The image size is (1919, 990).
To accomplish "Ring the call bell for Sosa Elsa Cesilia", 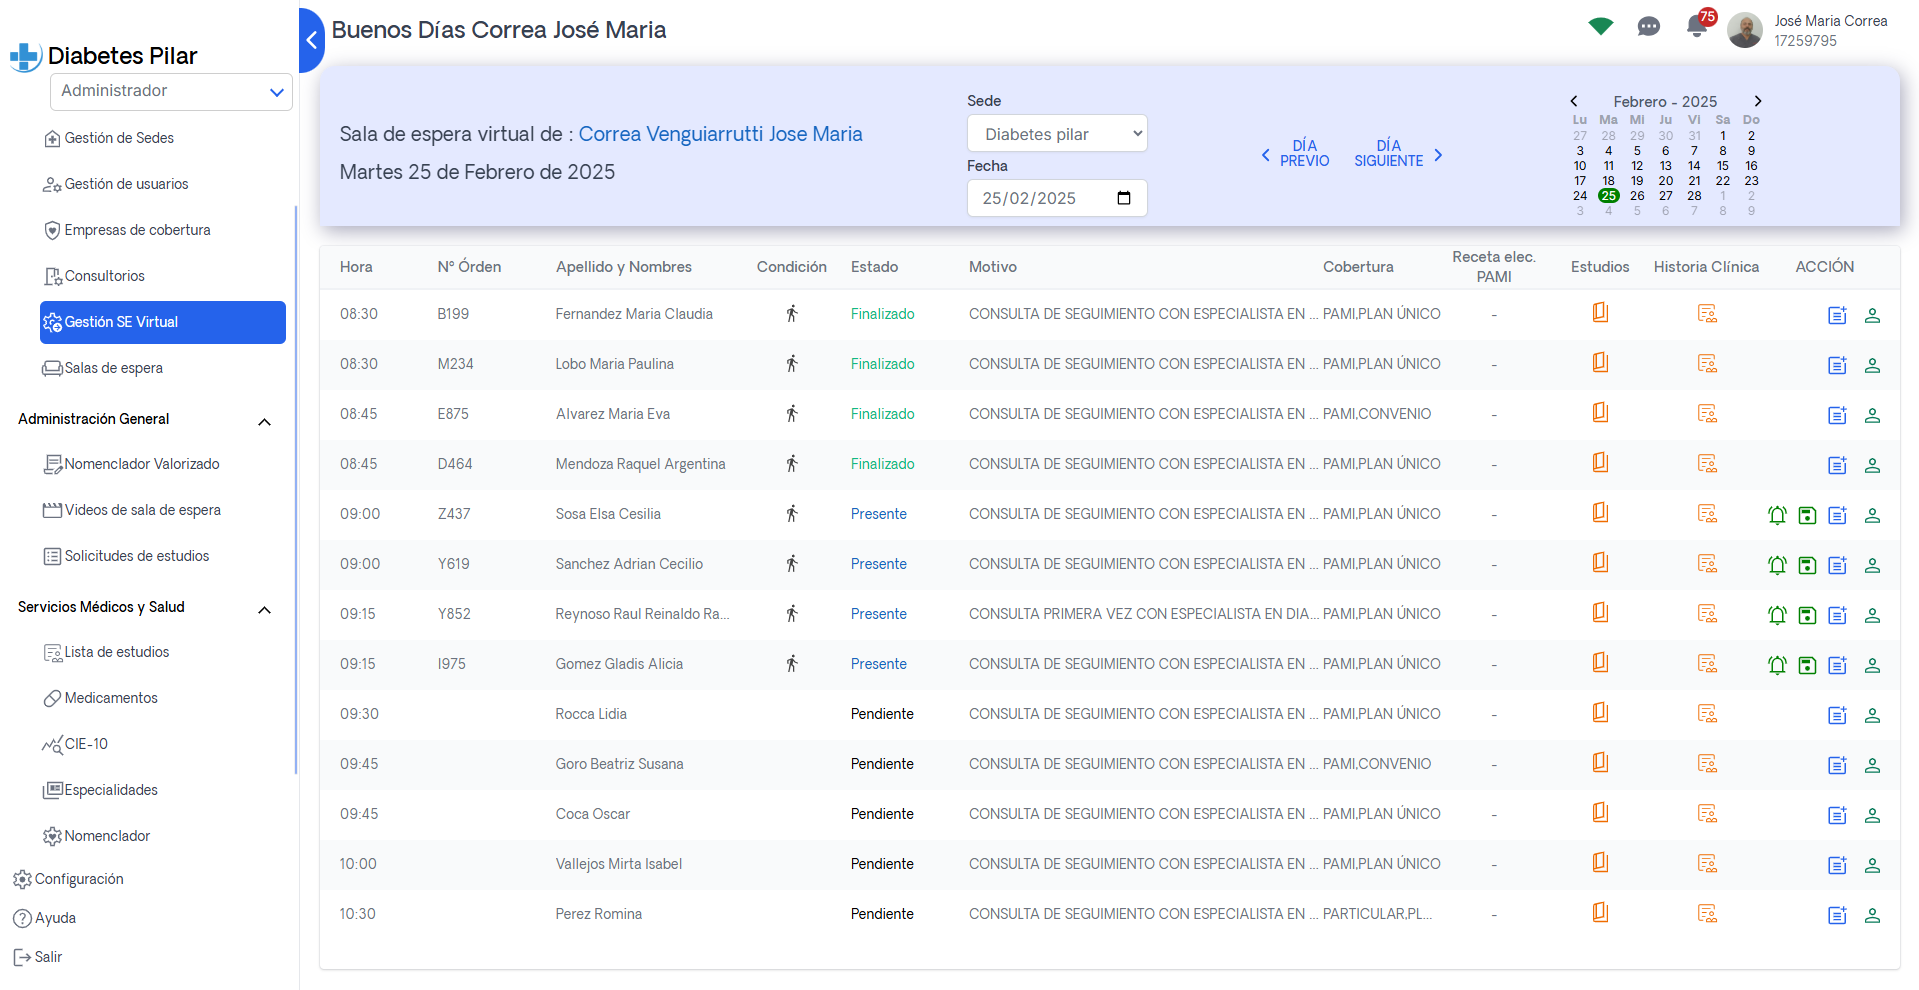I will (1777, 515).
